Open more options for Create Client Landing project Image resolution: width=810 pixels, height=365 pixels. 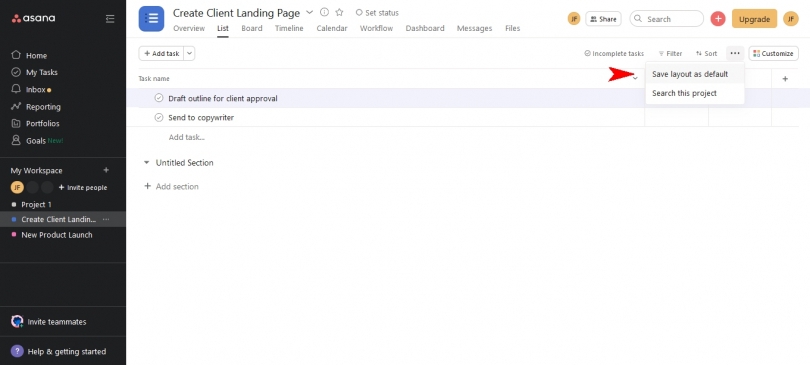(x=106, y=219)
